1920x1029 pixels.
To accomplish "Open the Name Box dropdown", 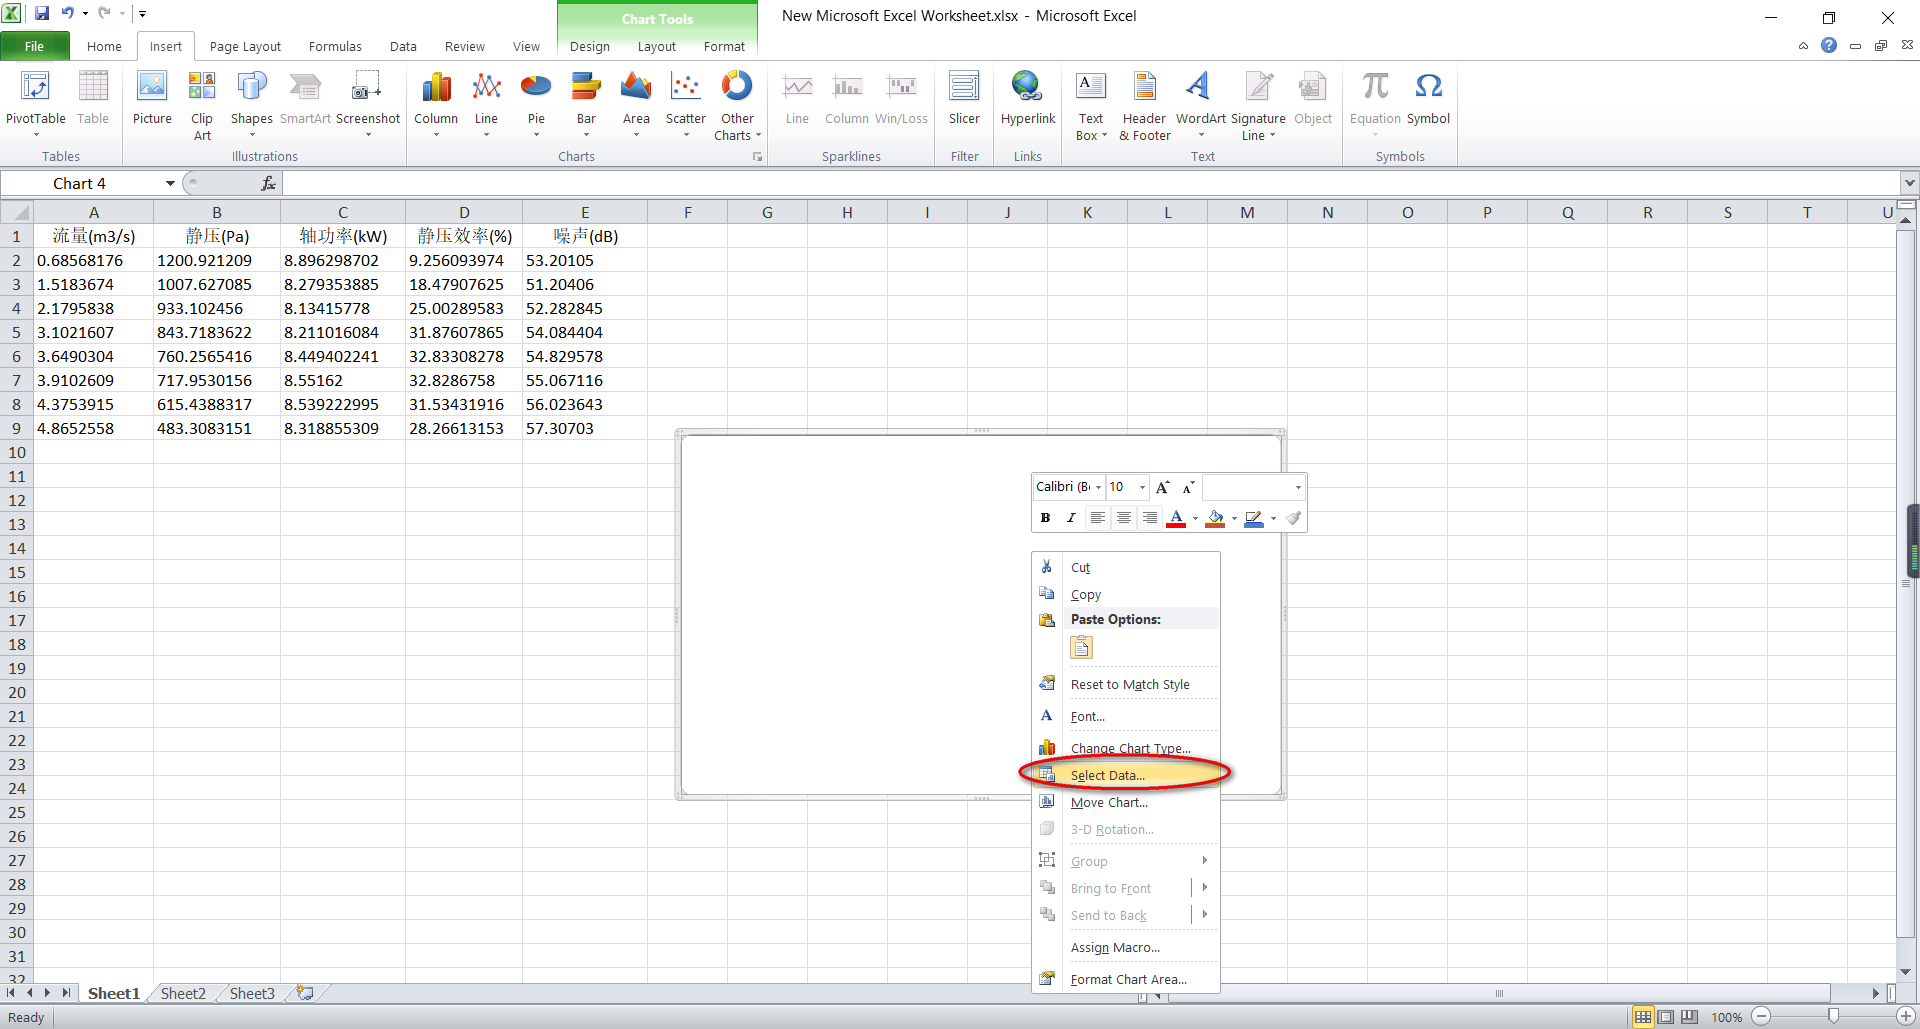I will [170, 183].
